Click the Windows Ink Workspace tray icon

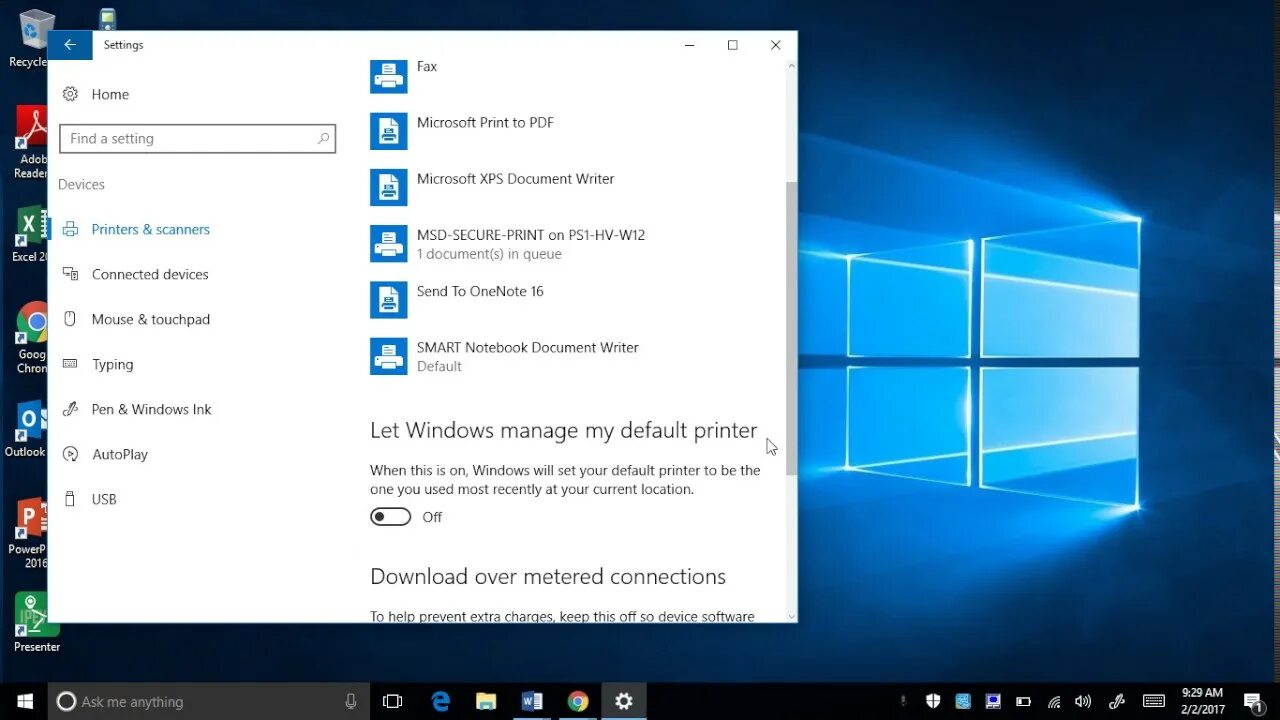pyautogui.click(x=1117, y=701)
